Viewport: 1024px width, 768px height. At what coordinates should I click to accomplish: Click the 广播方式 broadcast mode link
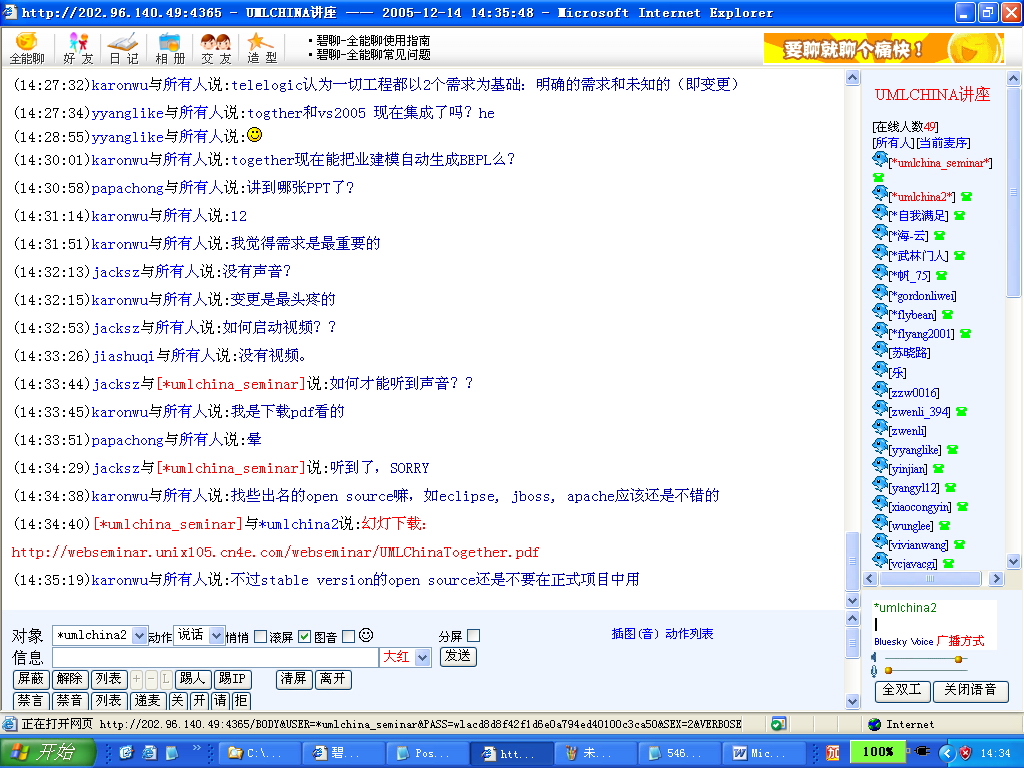click(960, 641)
